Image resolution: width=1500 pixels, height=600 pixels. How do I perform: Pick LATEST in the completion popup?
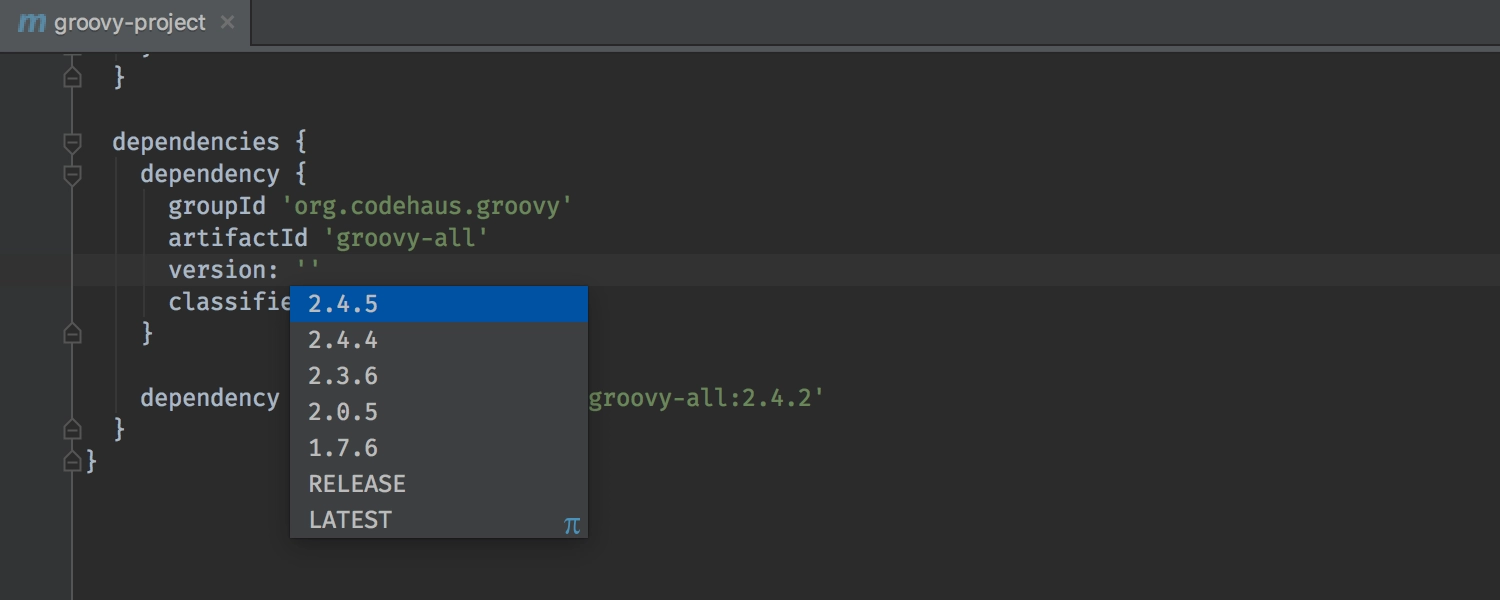[x=350, y=520]
